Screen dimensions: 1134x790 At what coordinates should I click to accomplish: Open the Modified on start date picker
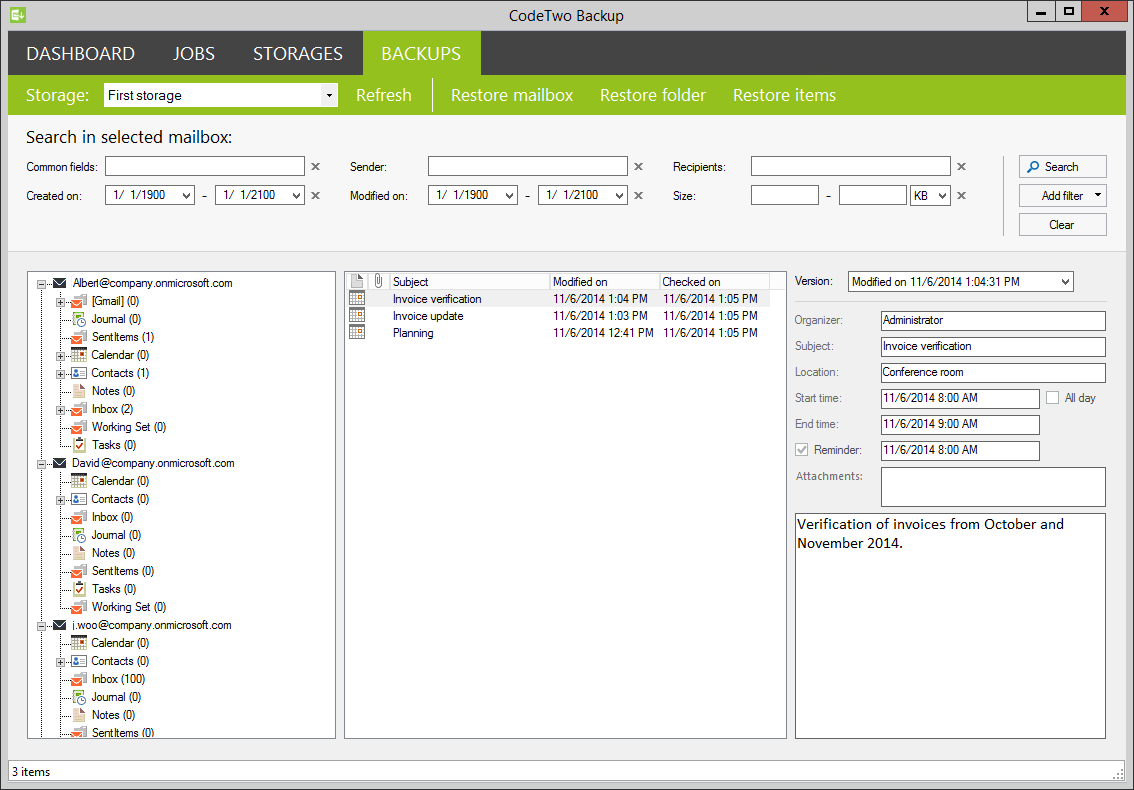tap(510, 195)
